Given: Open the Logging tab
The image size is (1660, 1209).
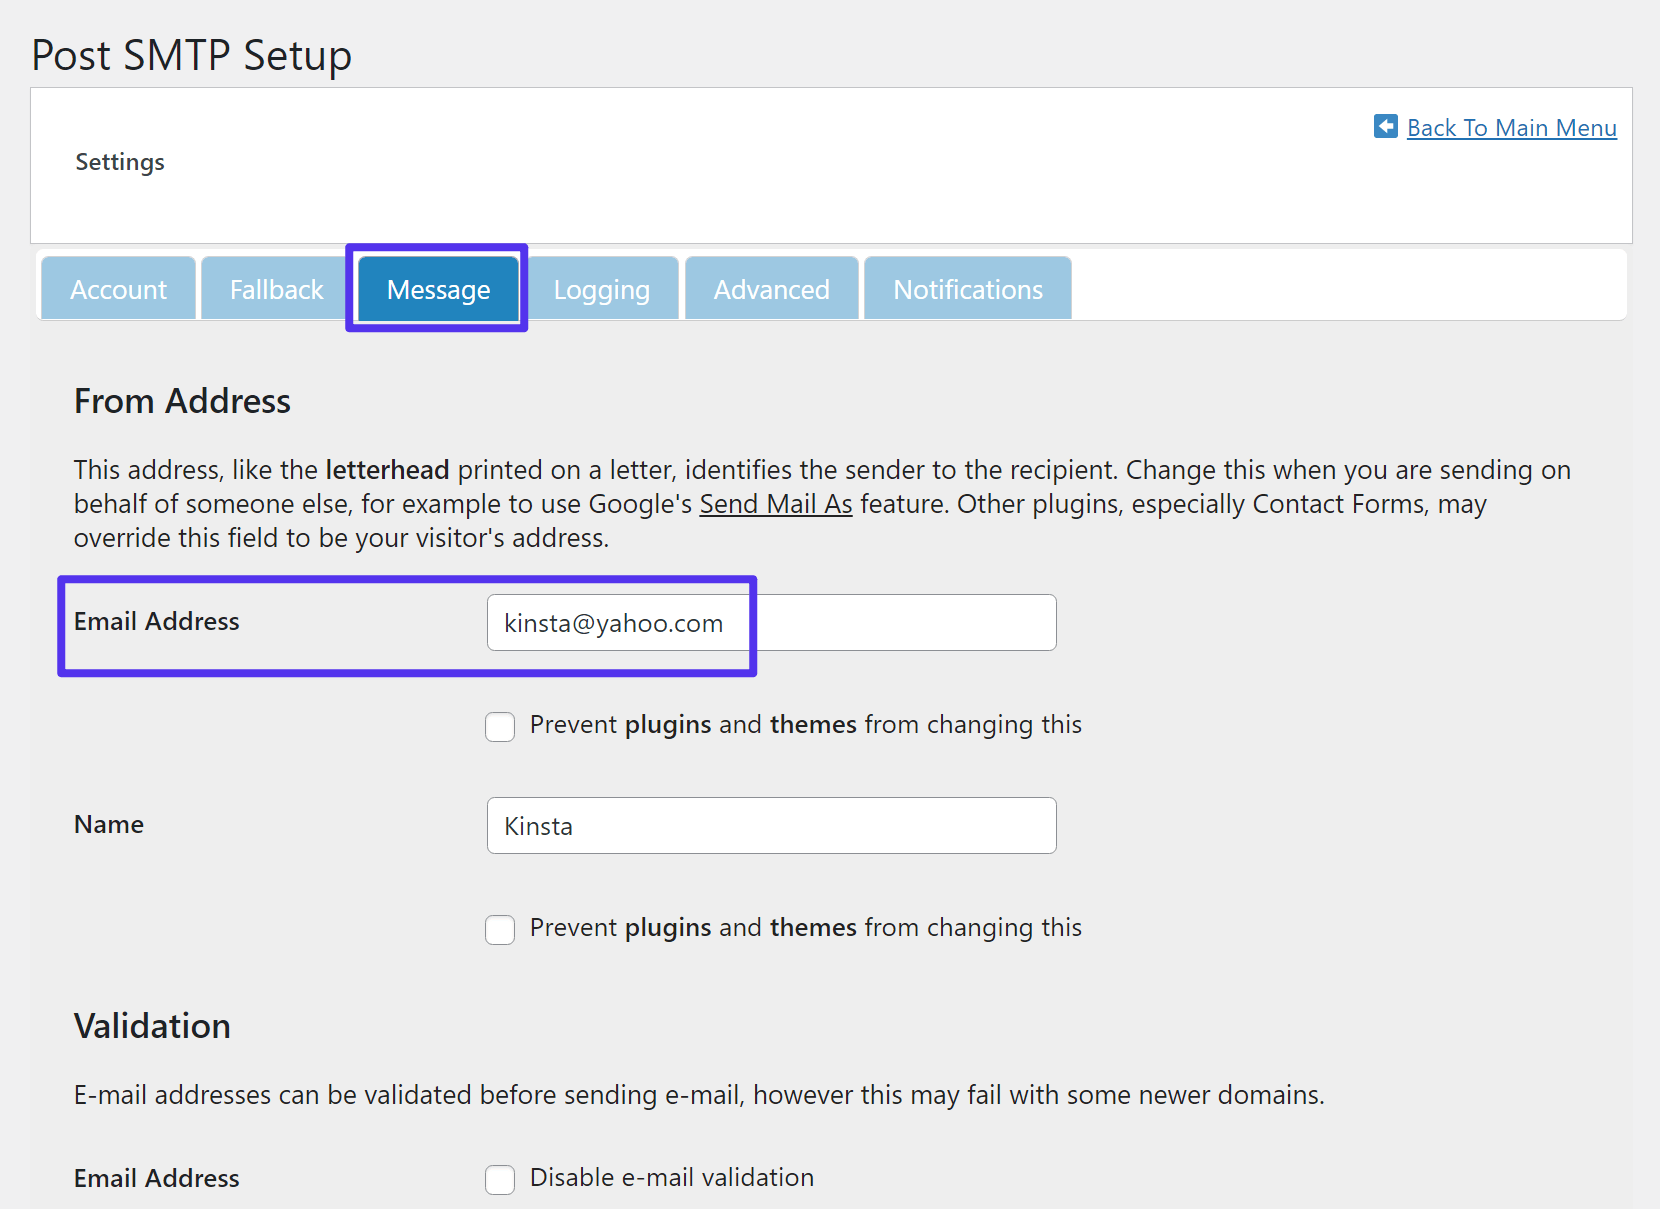Looking at the screenshot, I should 601,289.
